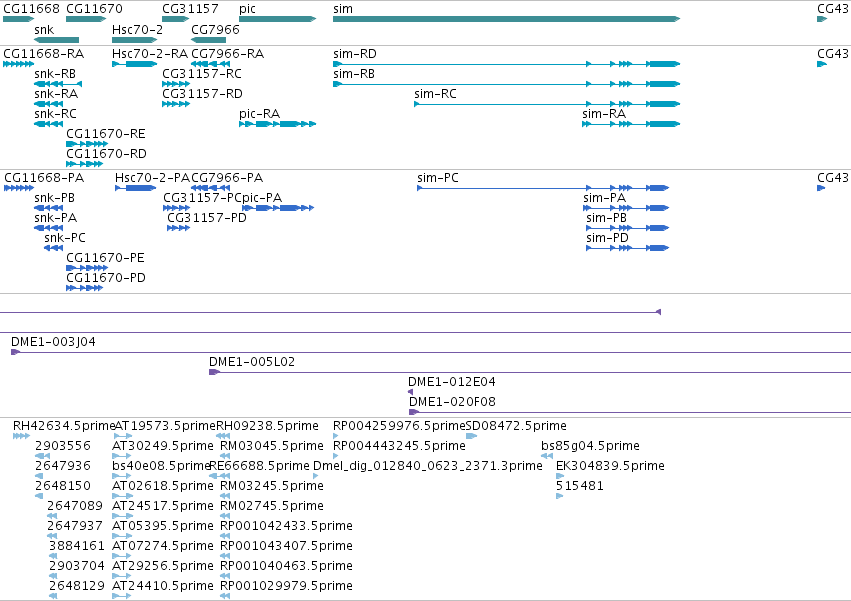This screenshot has height=601, width=851.
Task: Click the RP001029979.5prime EST label
Action: click(287, 586)
